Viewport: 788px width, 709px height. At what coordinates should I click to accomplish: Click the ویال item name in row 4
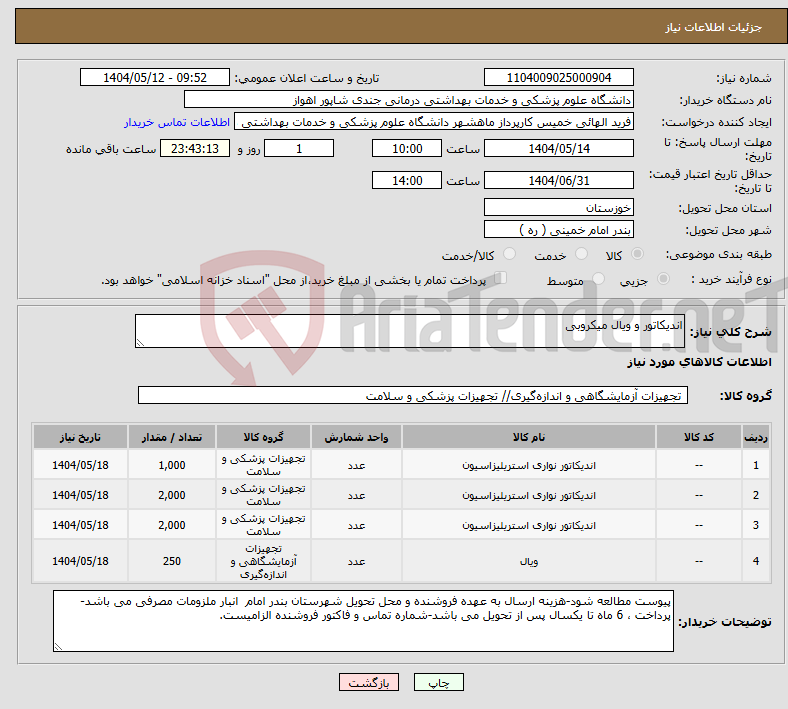click(529, 561)
